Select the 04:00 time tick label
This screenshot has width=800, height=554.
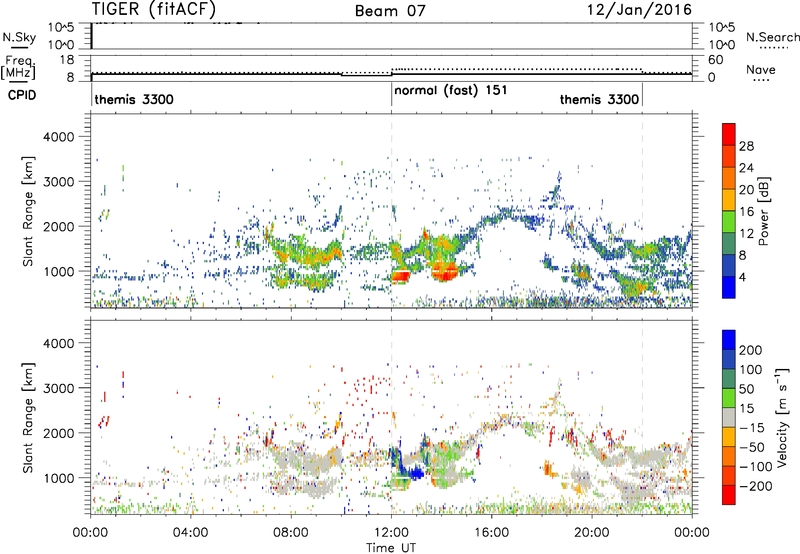coord(190,533)
